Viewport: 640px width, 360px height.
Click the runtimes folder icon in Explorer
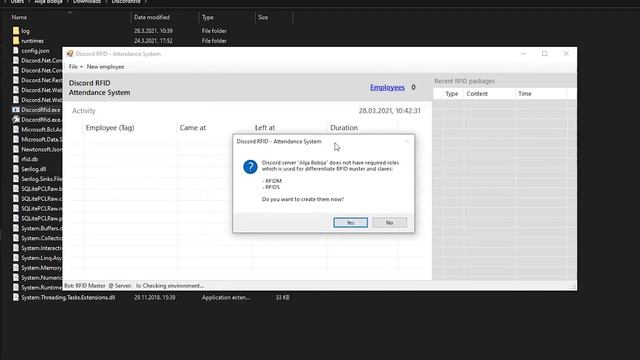[x=16, y=41]
